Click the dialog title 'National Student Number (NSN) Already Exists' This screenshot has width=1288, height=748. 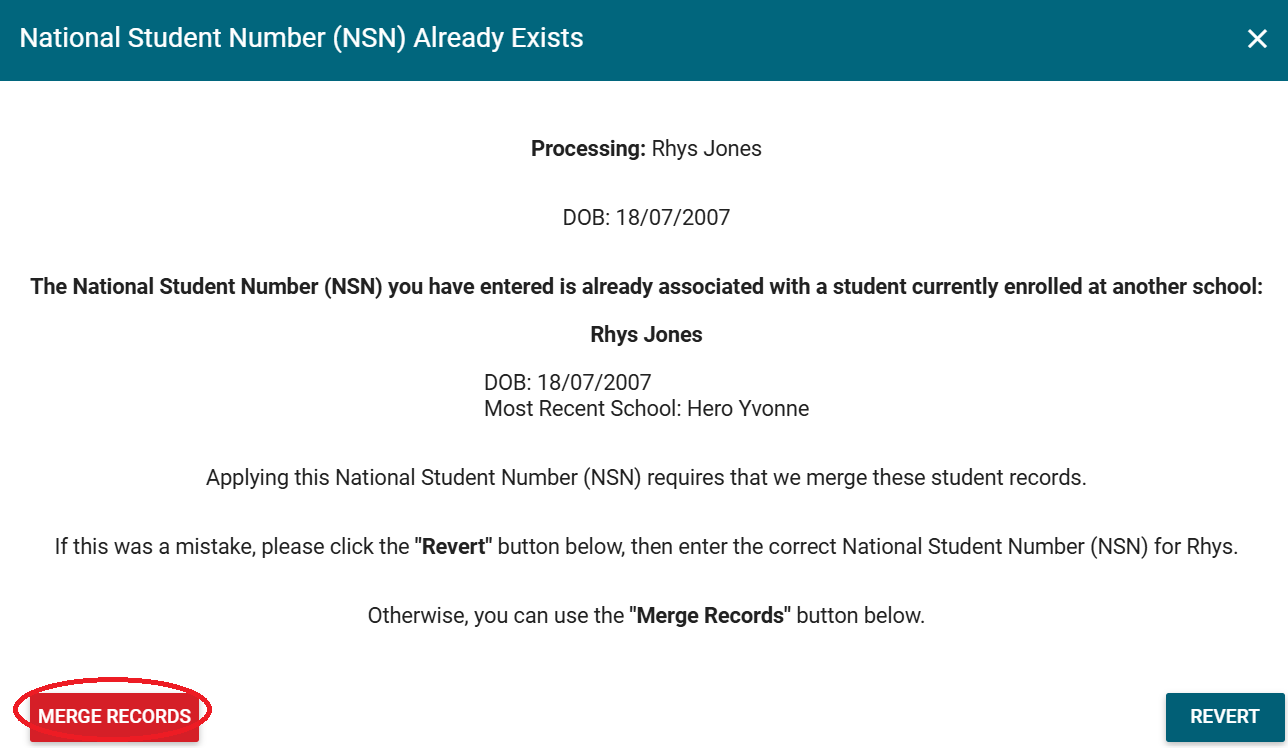(x=301, y=39)
